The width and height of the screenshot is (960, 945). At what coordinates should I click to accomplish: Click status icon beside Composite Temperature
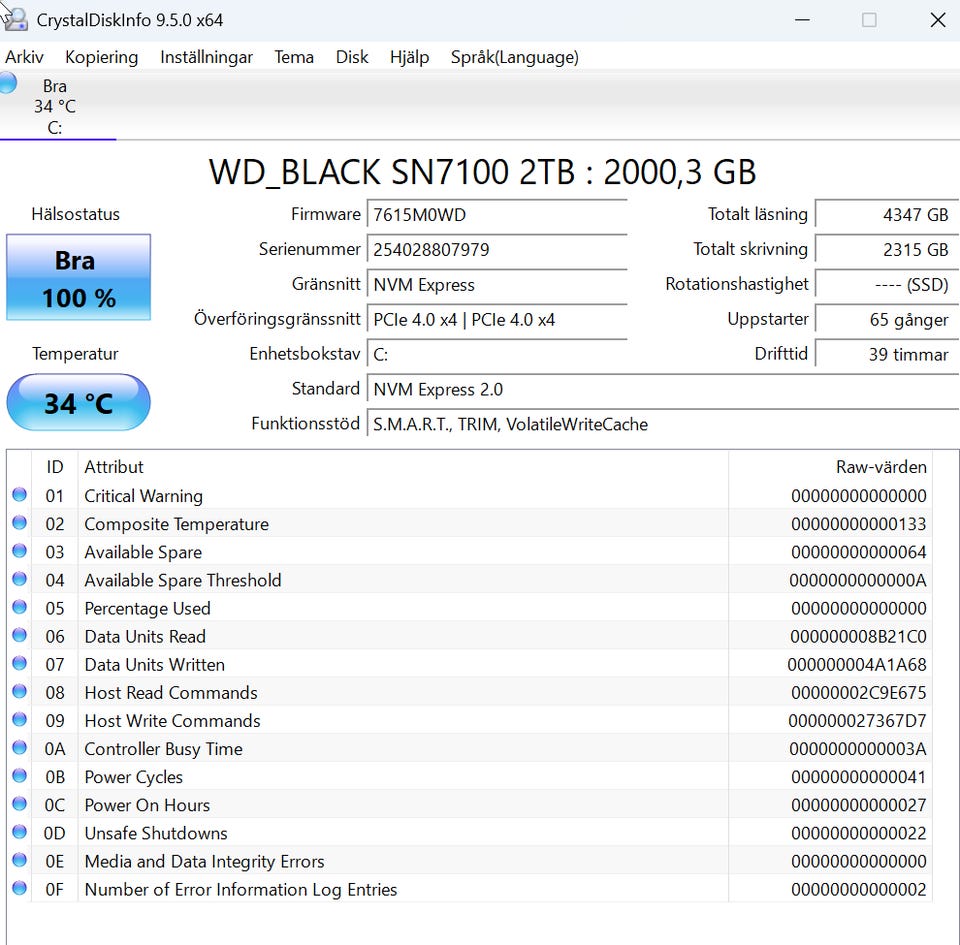point(19,524)
